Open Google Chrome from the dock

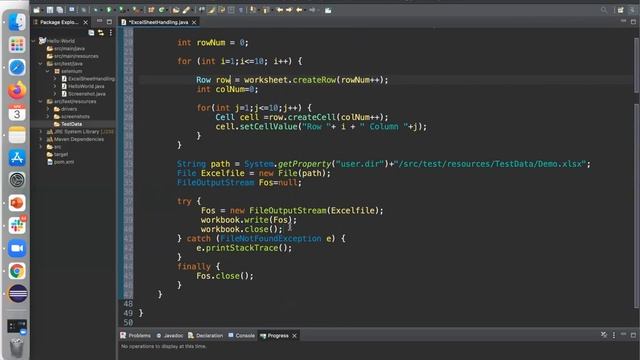click(17, 271)
